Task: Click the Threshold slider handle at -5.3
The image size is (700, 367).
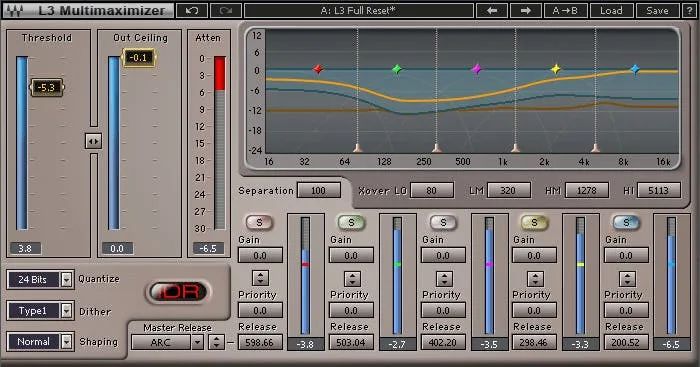Action: 46,87
